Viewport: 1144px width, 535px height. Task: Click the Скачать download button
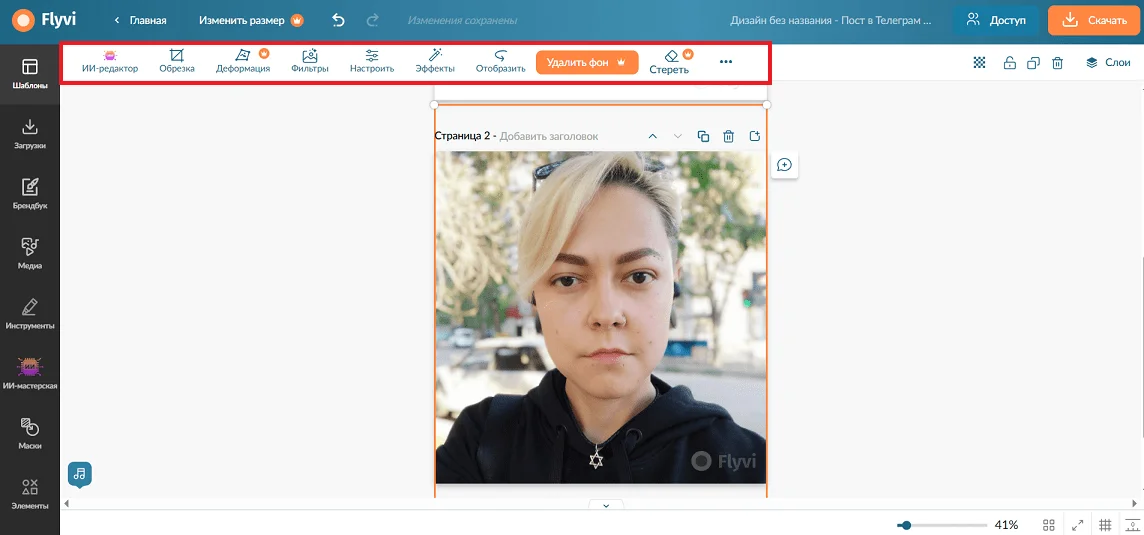1095,20
